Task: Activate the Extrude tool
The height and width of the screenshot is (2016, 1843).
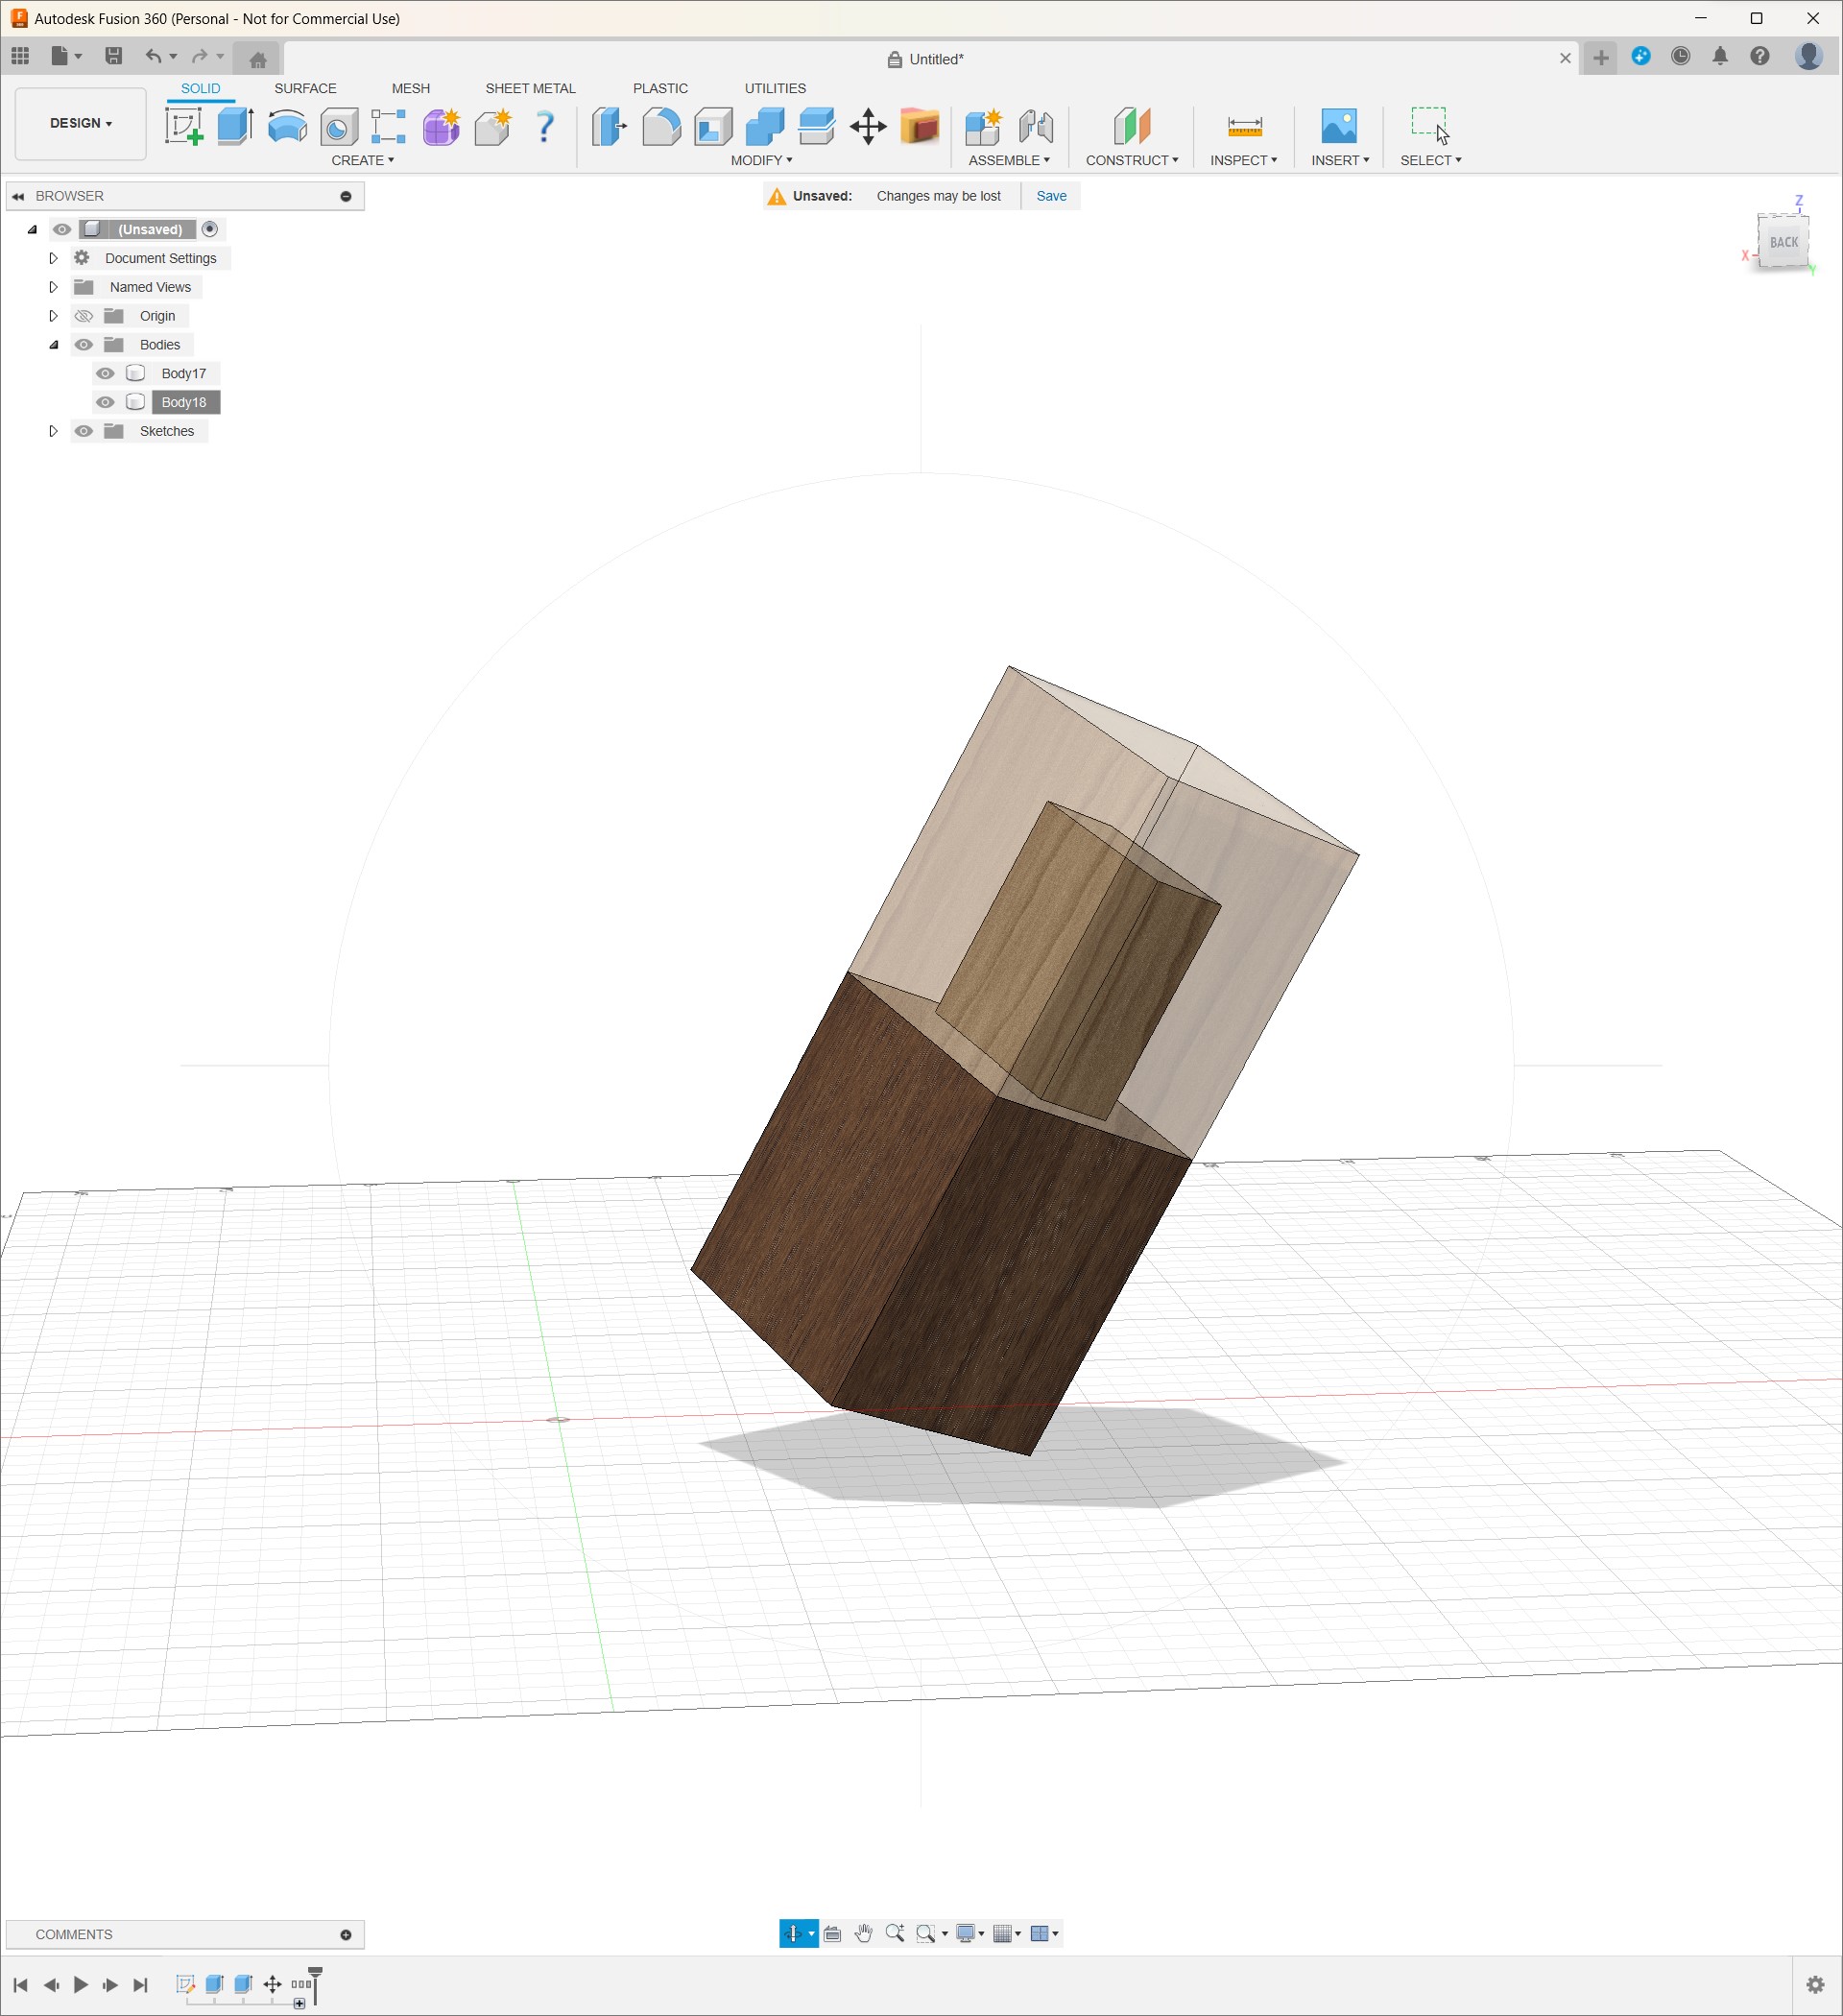Action: click(x=234, y=128)
